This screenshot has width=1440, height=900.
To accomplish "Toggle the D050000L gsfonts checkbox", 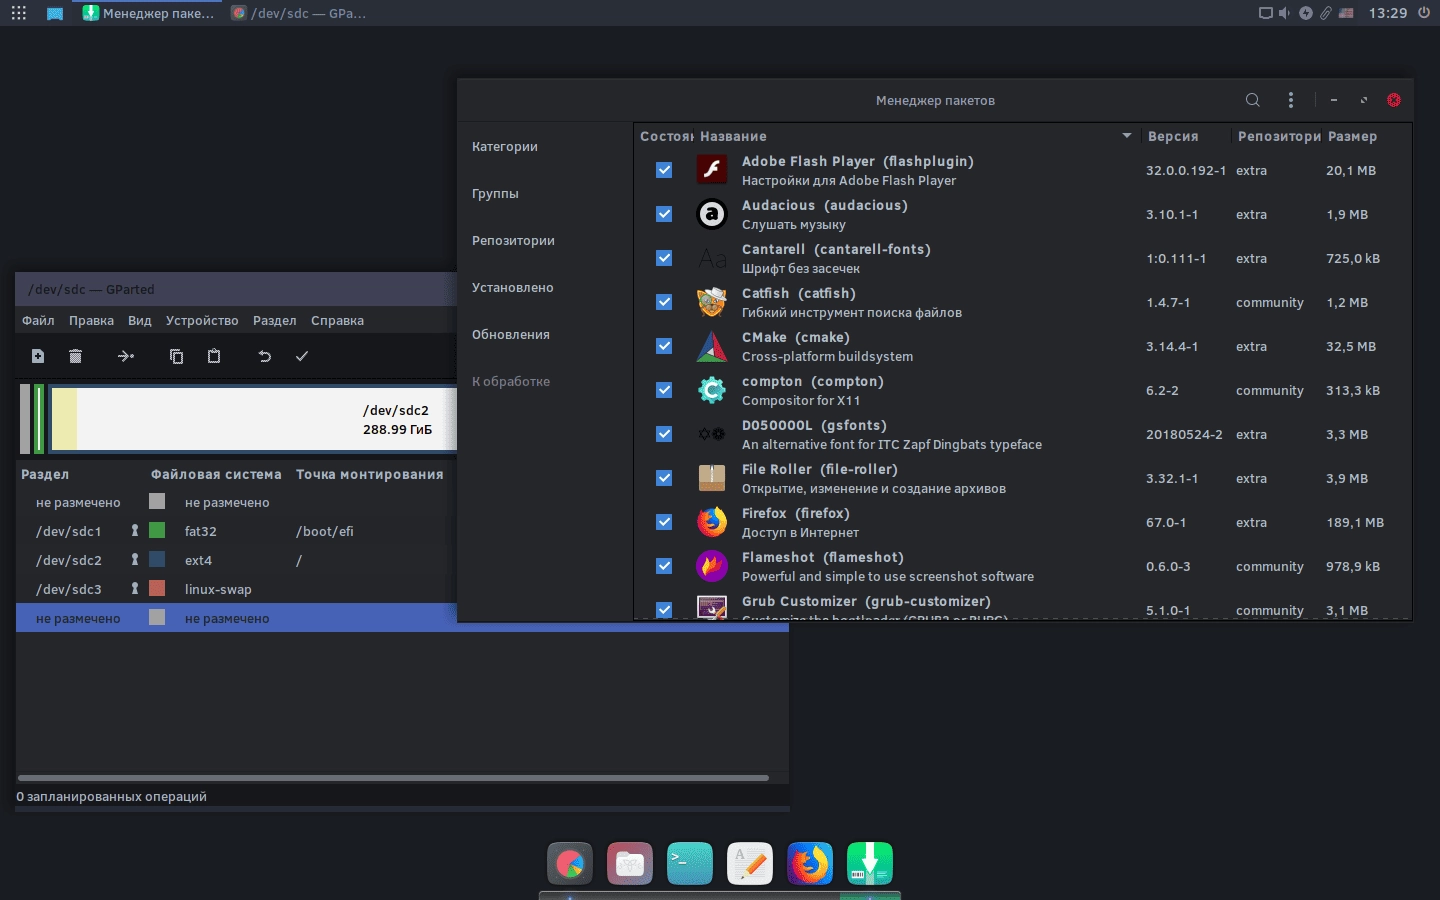I will coord(664,434).
